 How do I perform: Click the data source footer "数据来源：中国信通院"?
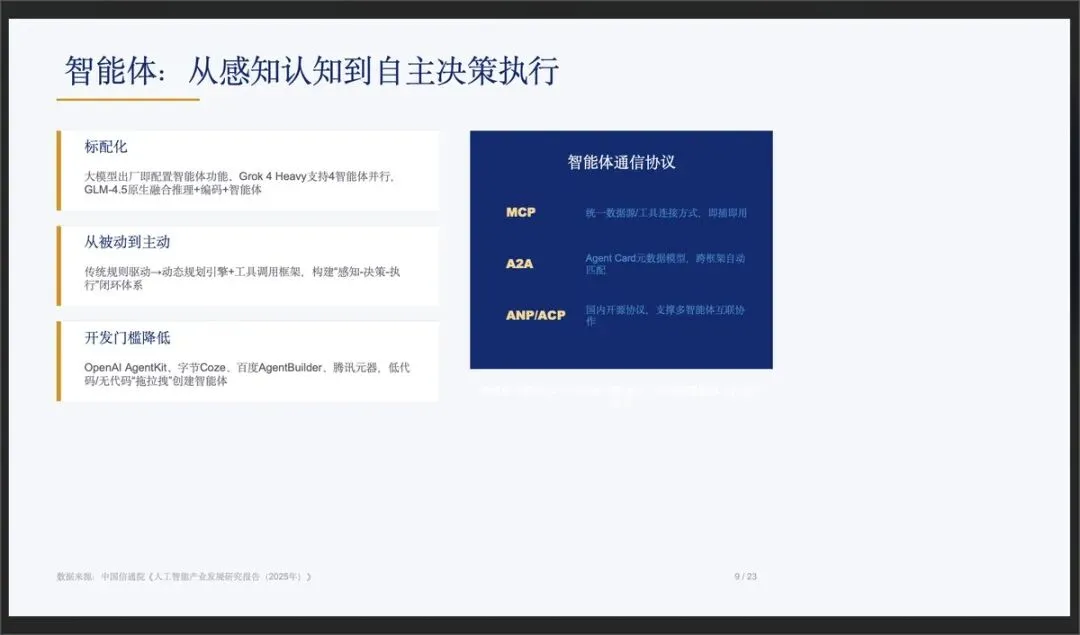pyautogui.click(x=184, y=576)
